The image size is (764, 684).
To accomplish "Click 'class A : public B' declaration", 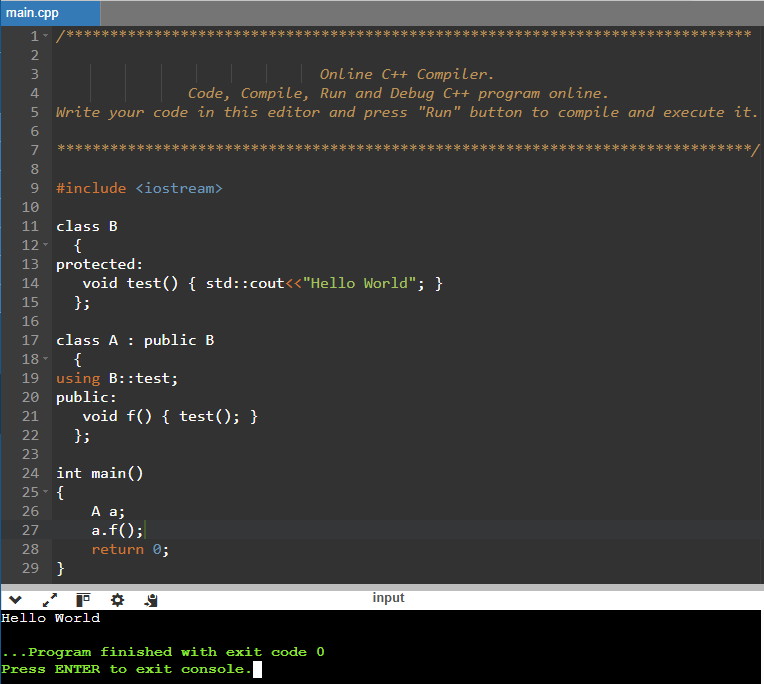I will coord(135,340).
